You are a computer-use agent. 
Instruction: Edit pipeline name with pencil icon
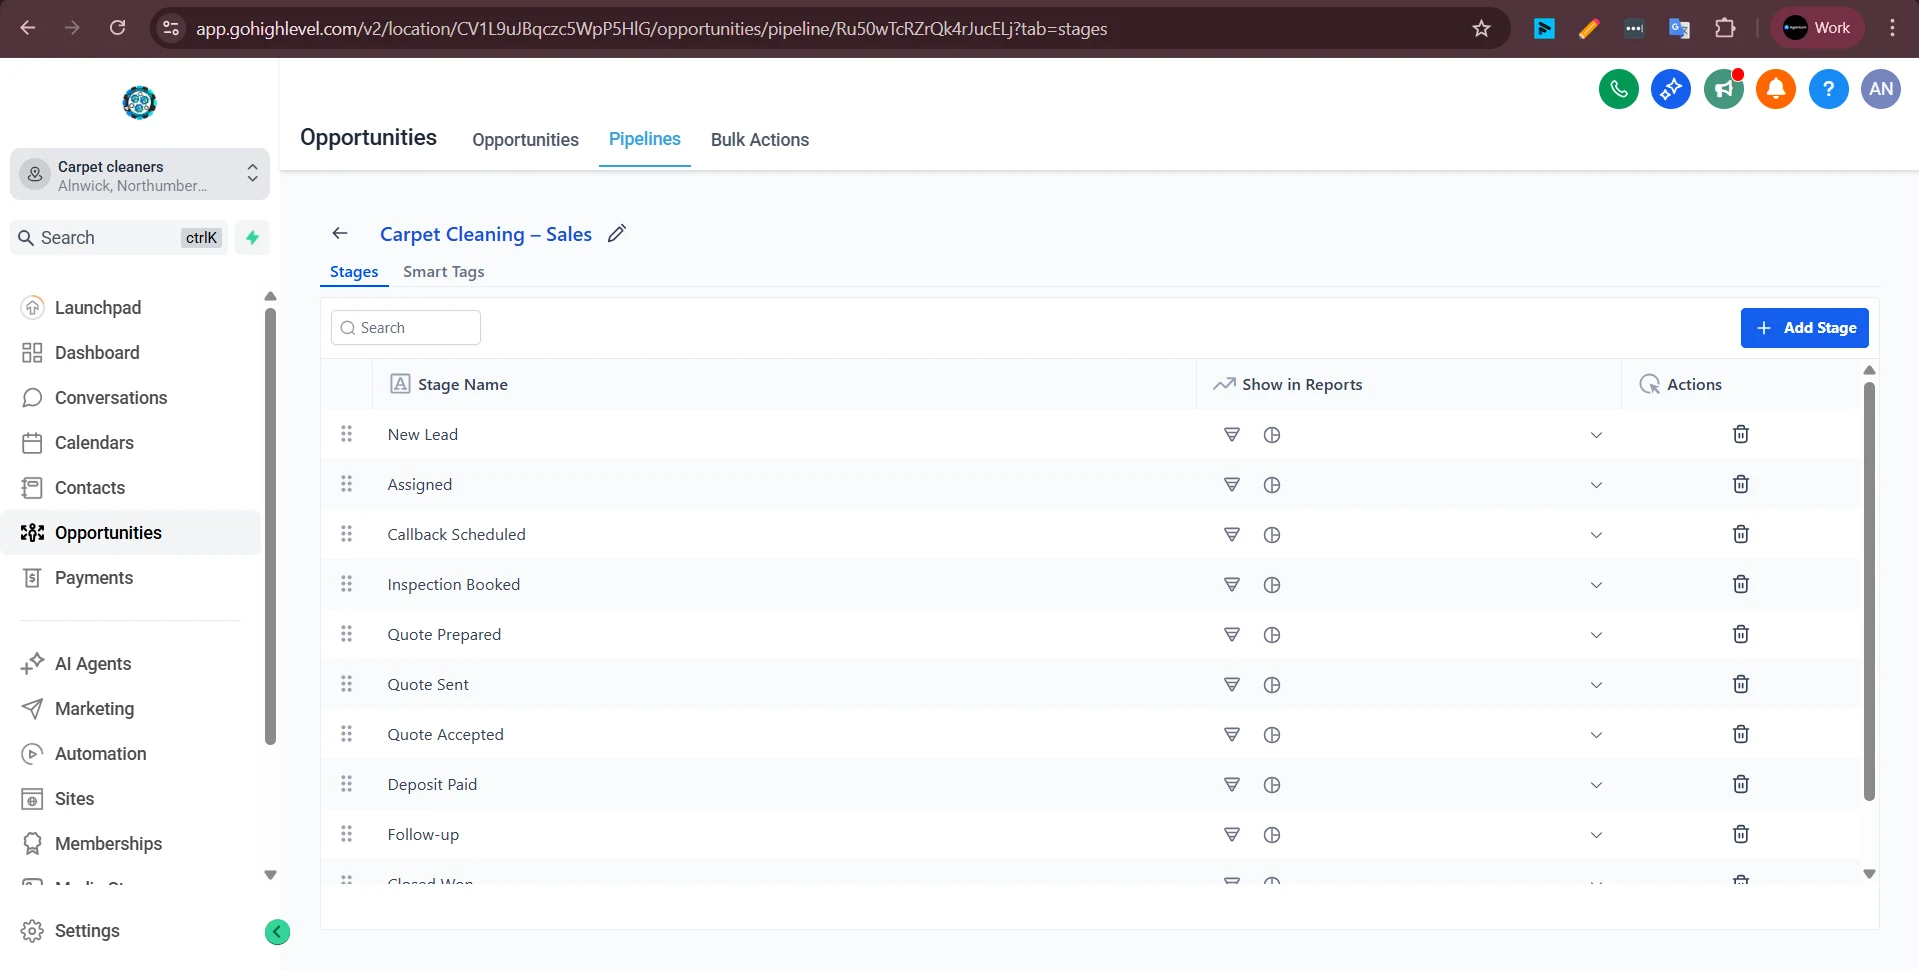(x=617, y=233)
